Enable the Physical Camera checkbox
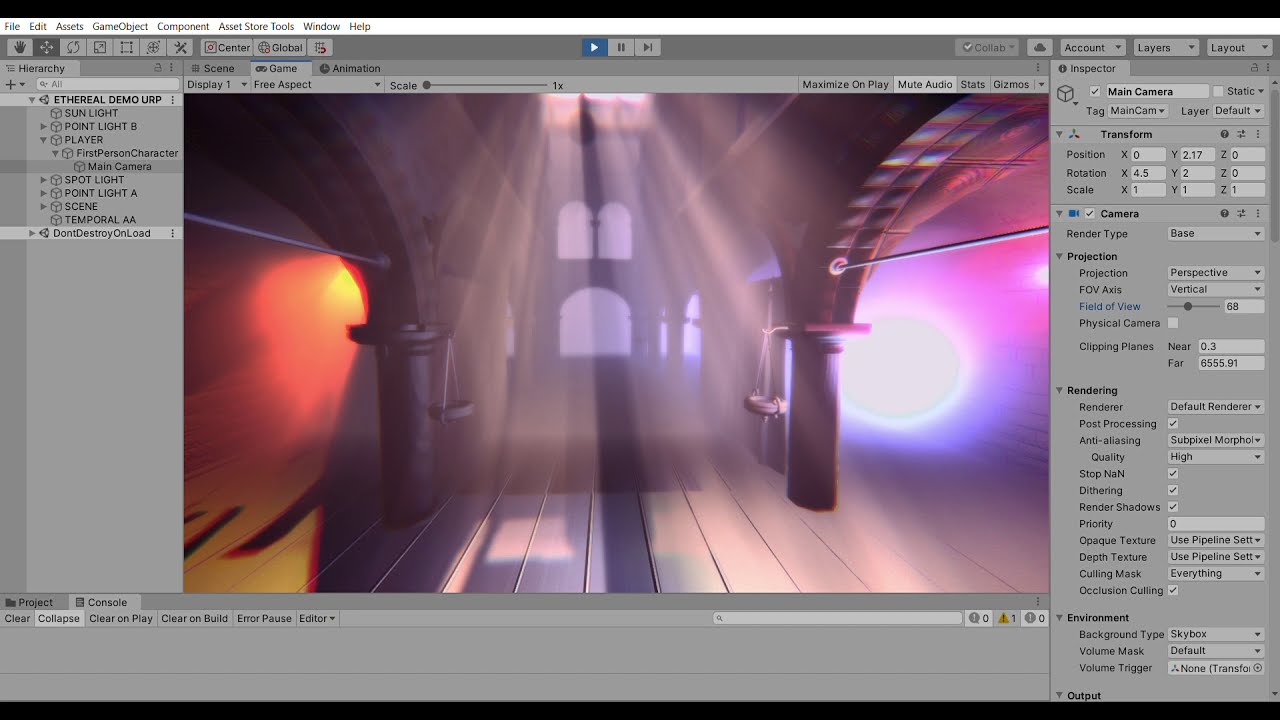 (x=1173, y=323)
